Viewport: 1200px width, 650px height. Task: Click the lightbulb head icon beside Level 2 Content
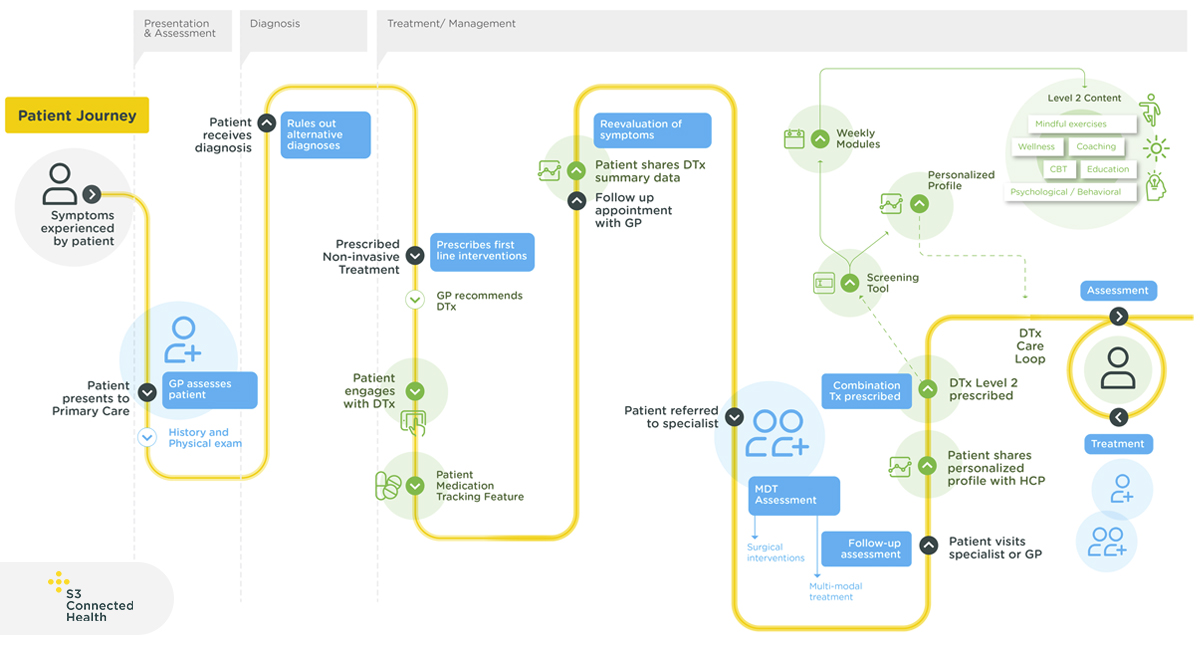click(1156, 186)
